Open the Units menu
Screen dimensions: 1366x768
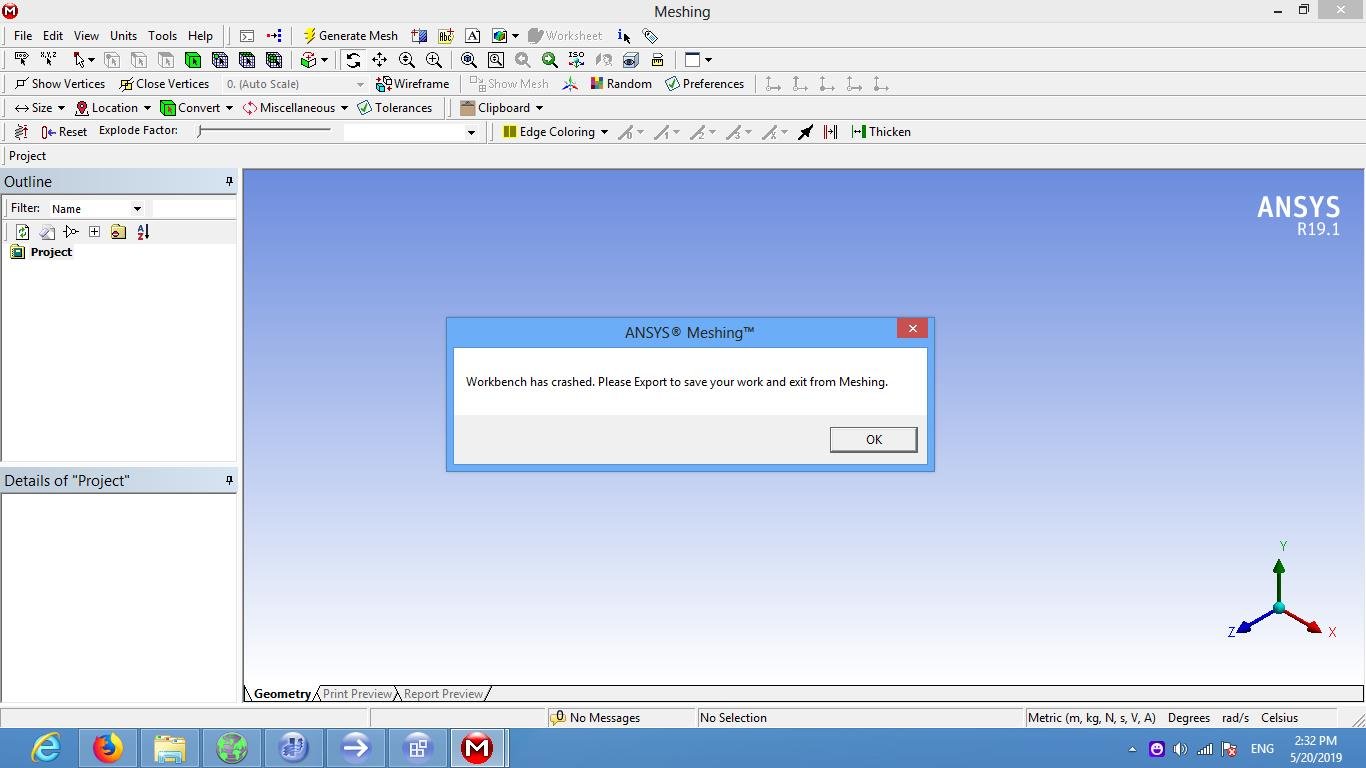click(x=123, y=36)
